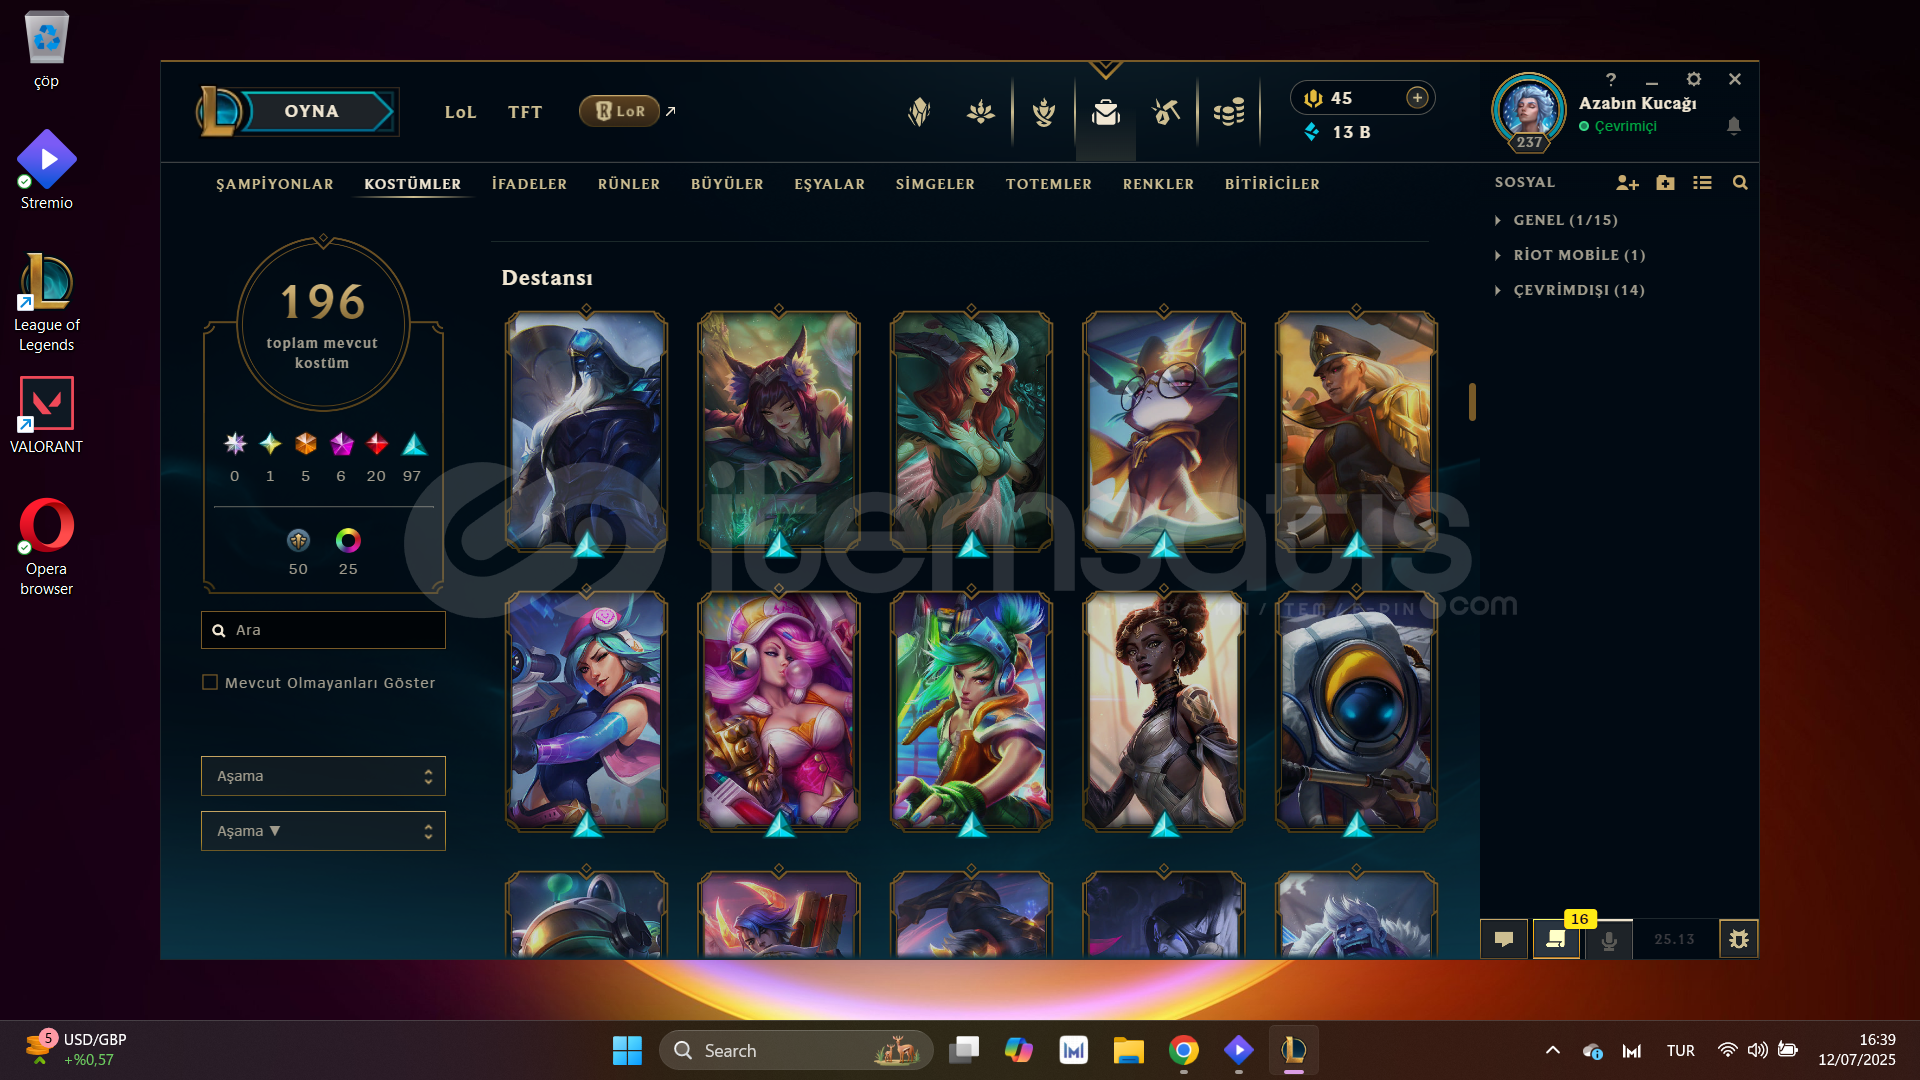The image size is (1920, 1080).
Task: Open Opera browser desktop shortcut
Action: [46, 547]
